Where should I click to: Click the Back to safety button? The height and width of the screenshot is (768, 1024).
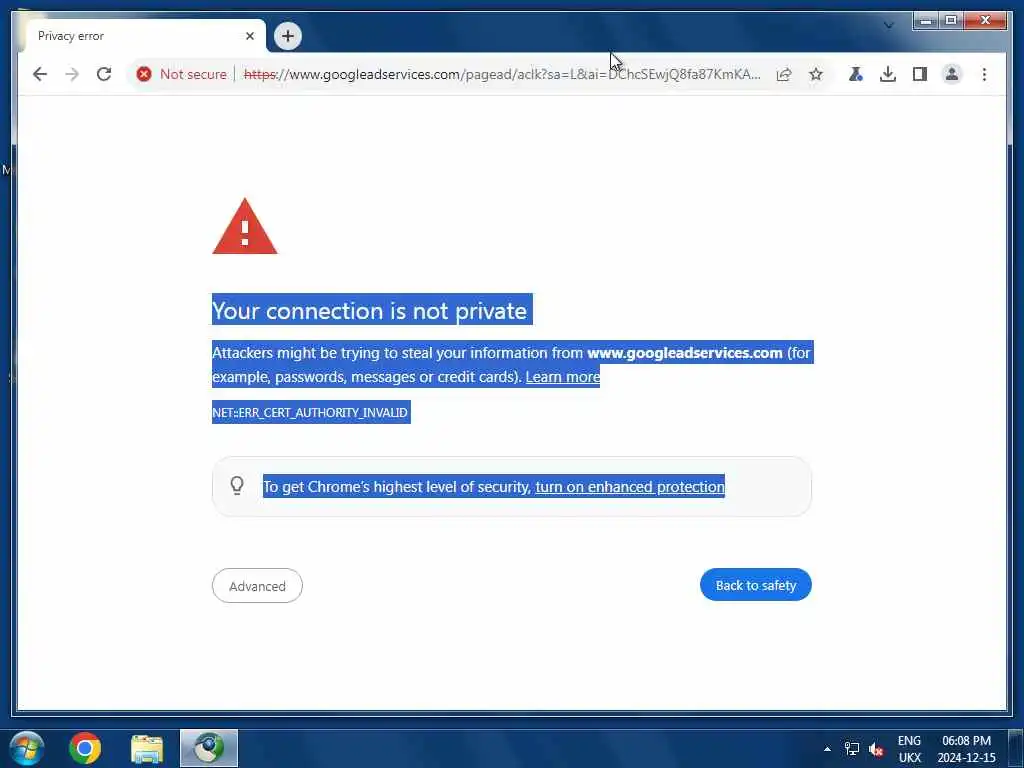pyautogui.click(x=756, y=585)
